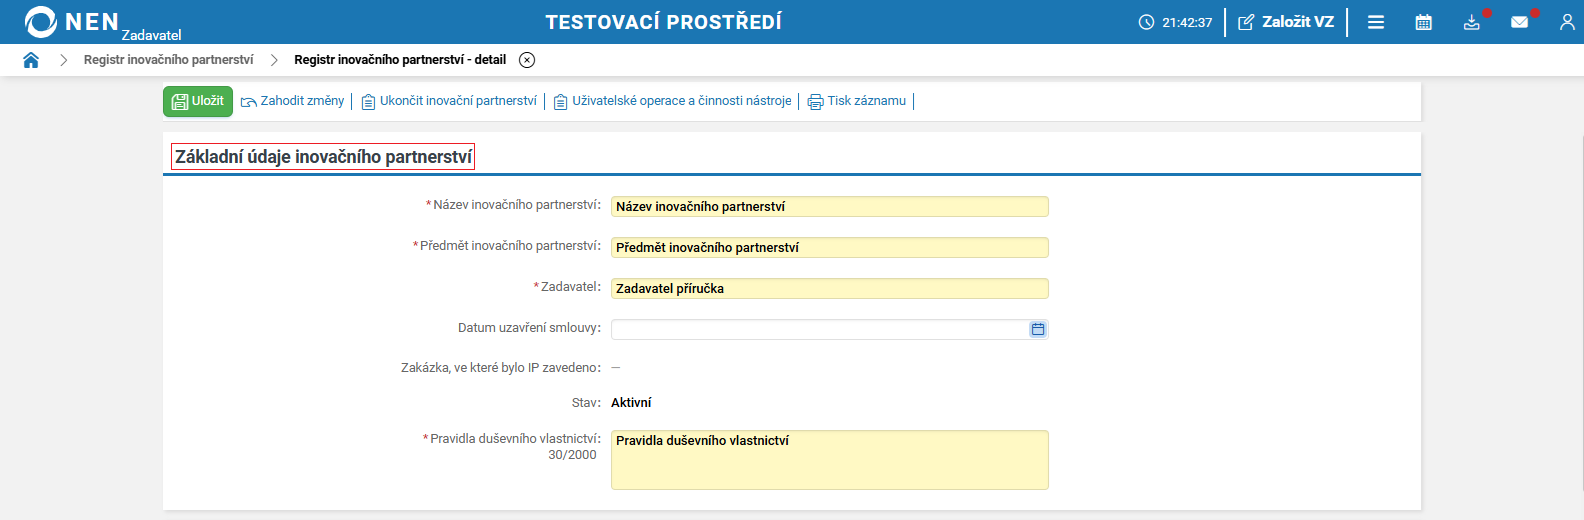Image resolution: width=1584 pixels, height=520 pixels.
Task: Click the NEN logo
Action: pos(72,22)
